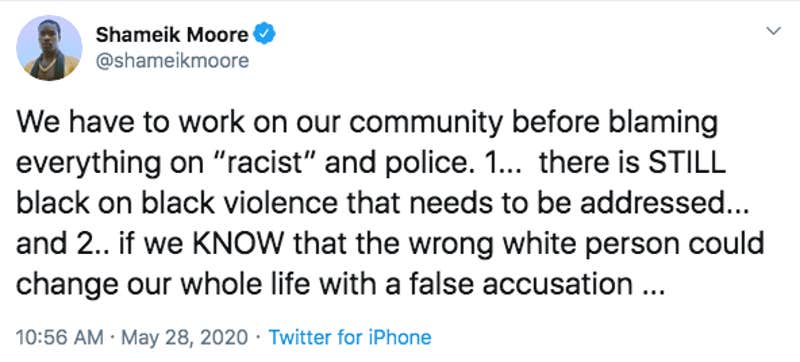Click the word KNOW in the tweet
The height and width of the screenshot is (362, 800).
240,244
